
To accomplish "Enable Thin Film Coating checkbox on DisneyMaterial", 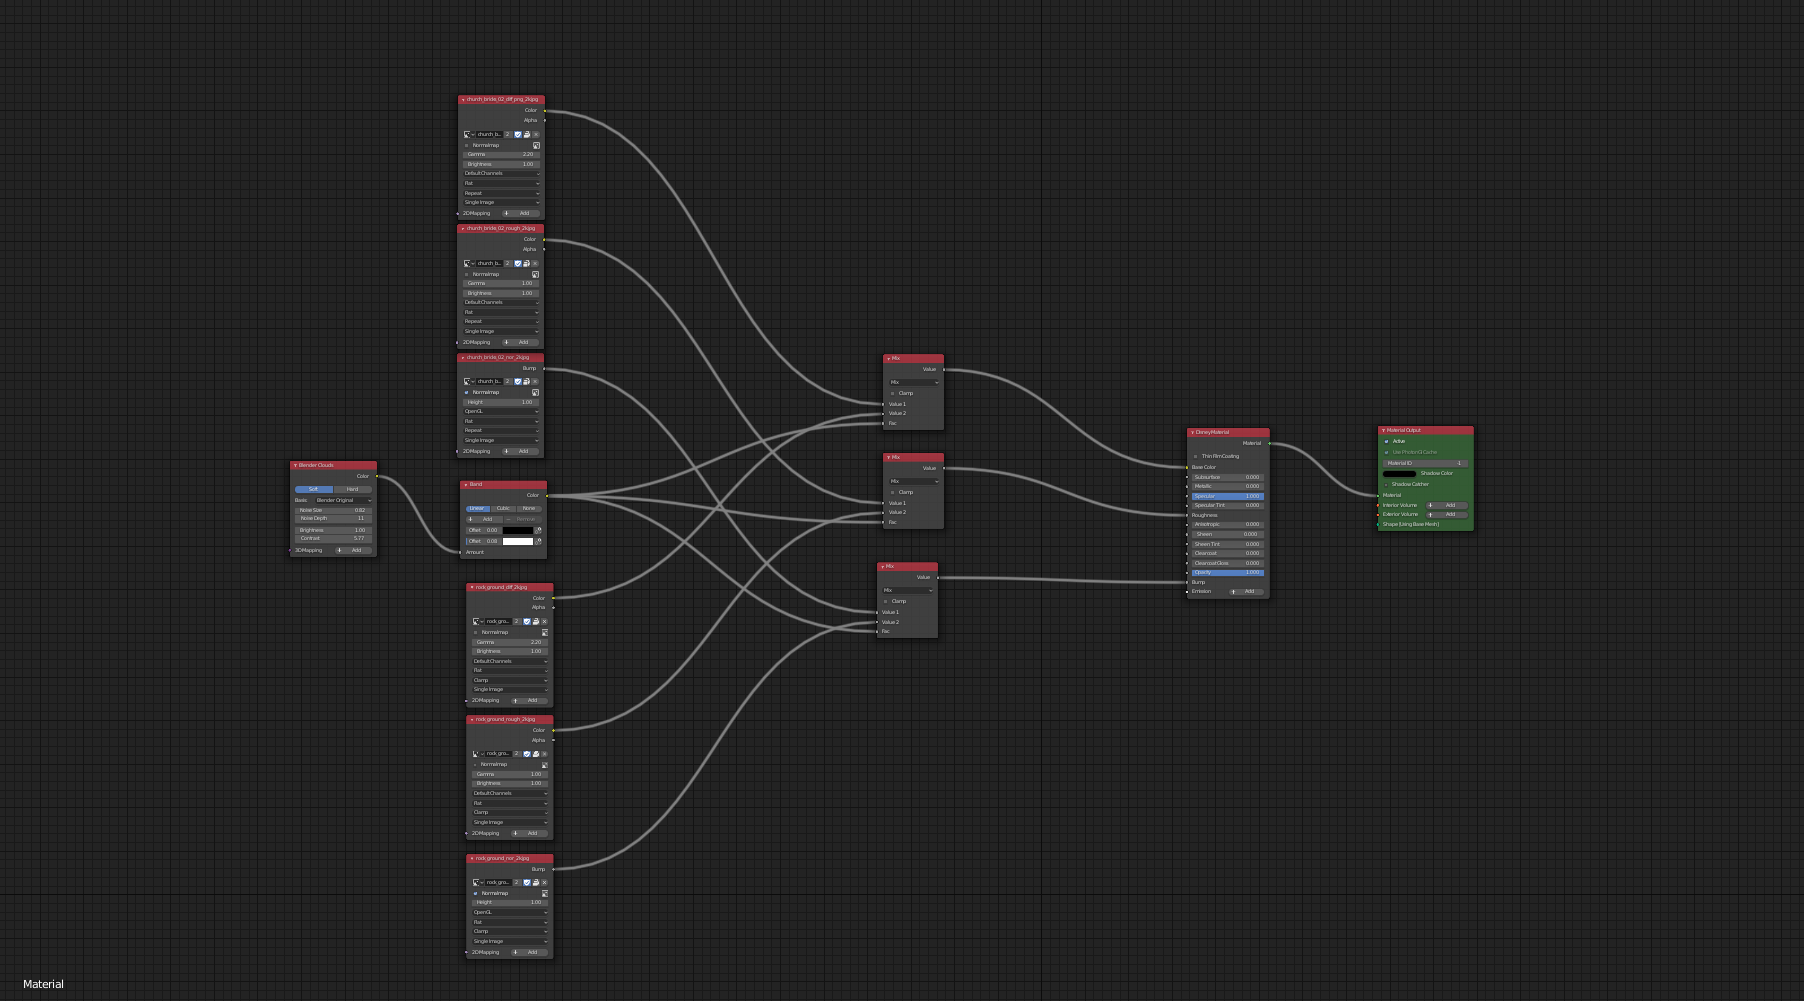I will (x=1195, y=456).
